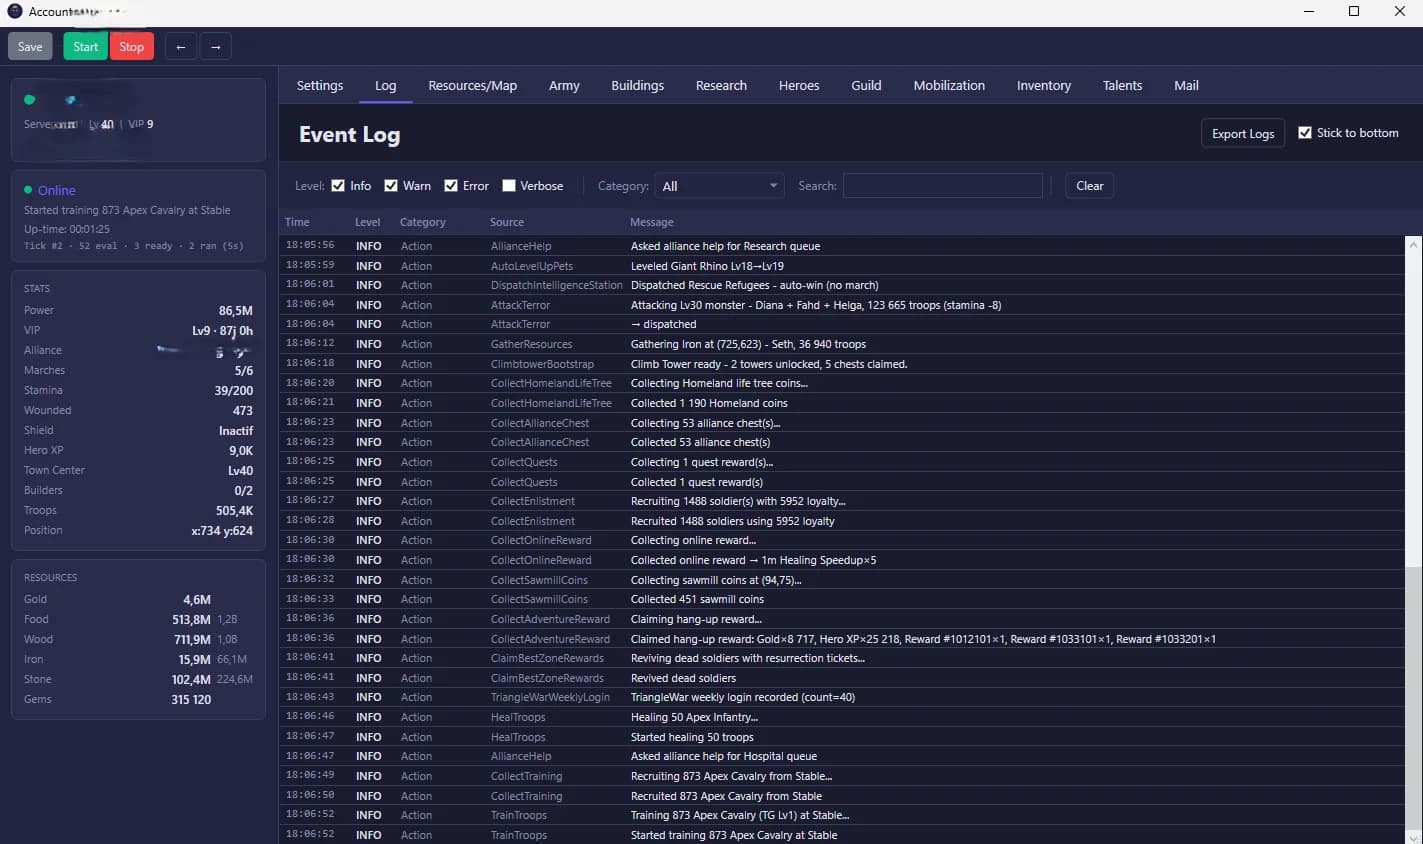This screenshot has height=844, width=1423.
Task: Switch to Resources/Map tab
Action: point(472,85)
